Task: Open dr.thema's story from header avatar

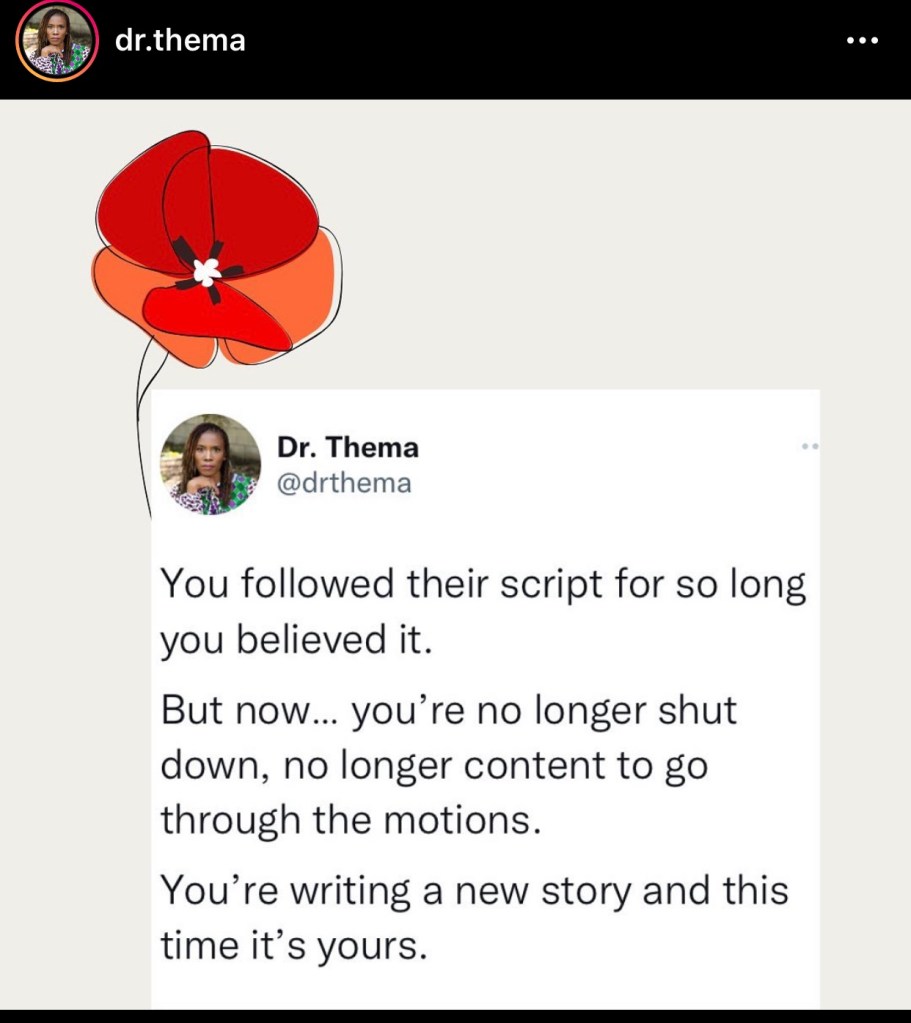Action: coord(57,41)
